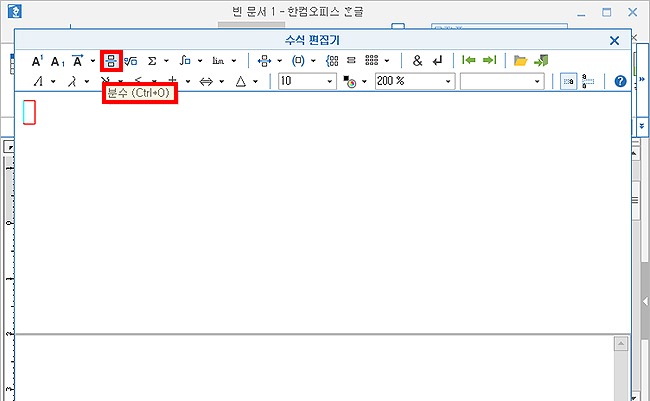This screenshot has width=650, height=401.
Task: Click the equation input placeholder box
Action: coord(29,112)
